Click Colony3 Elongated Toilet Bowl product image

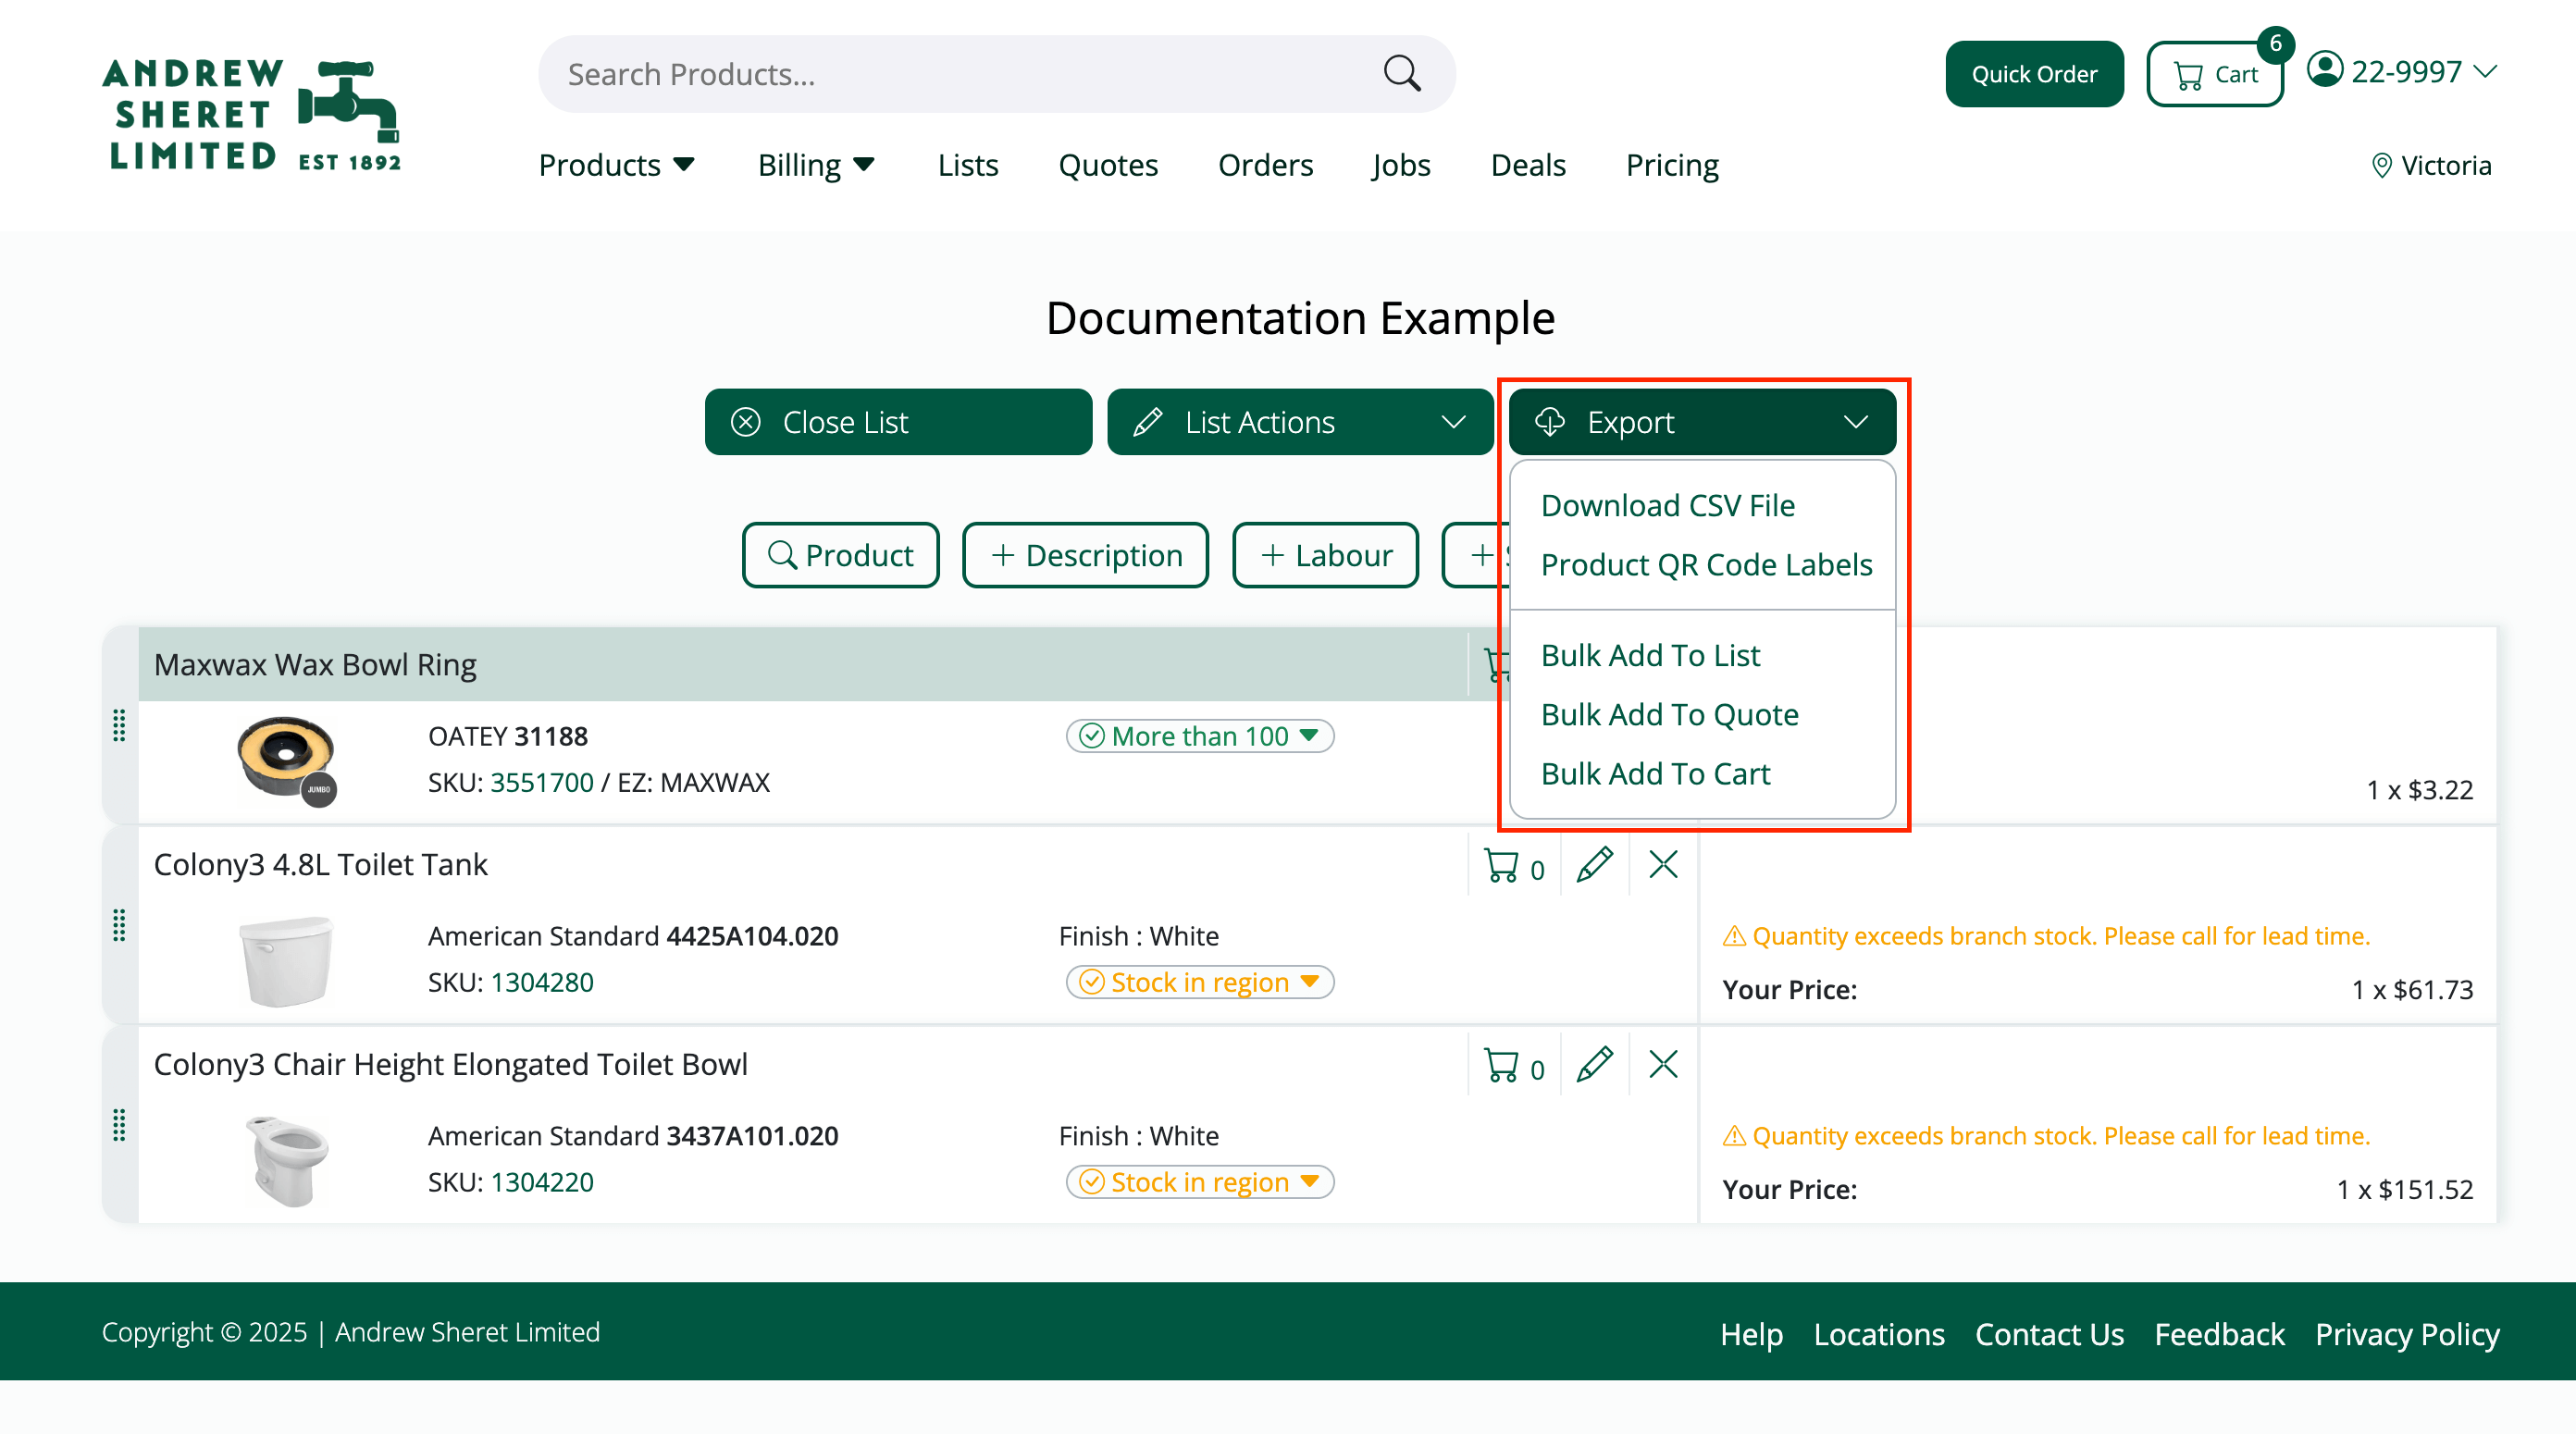(x=287, y=1160)
